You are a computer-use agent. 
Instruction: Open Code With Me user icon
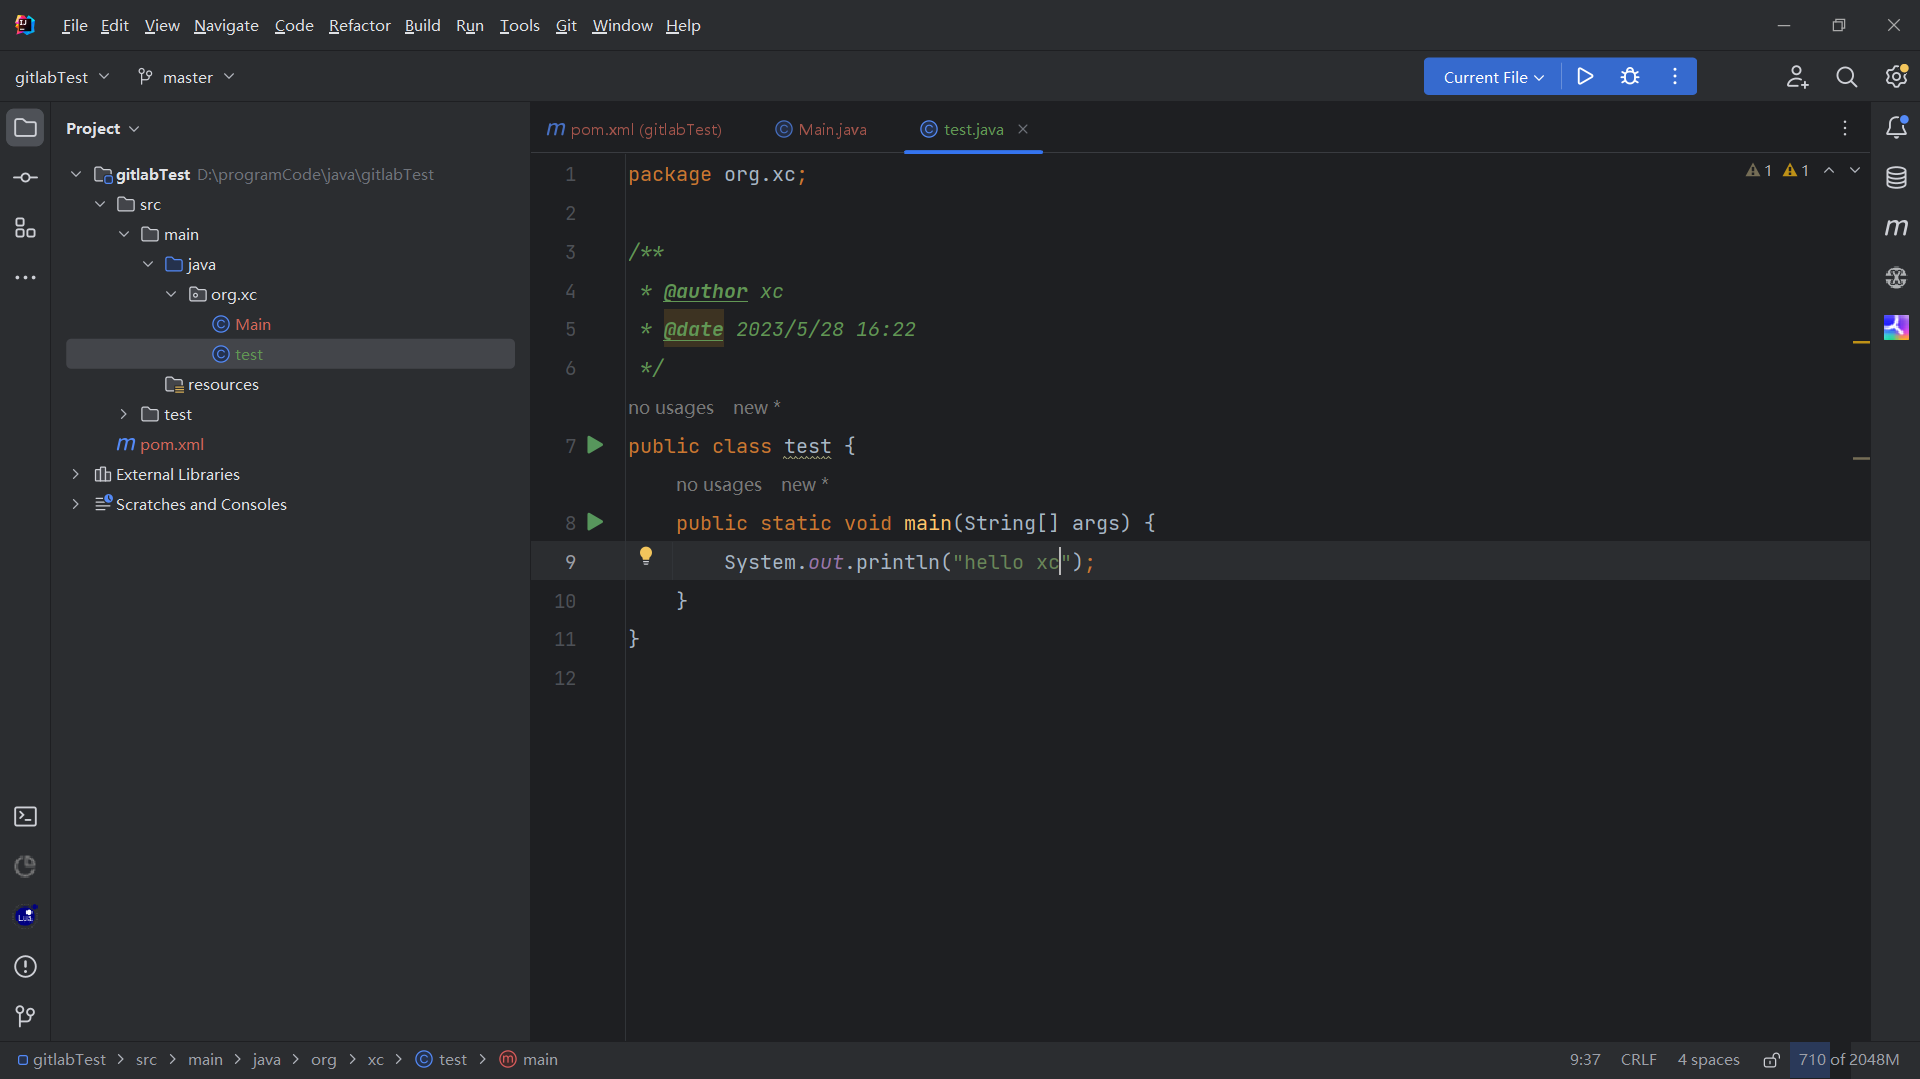pos(1797,77)
